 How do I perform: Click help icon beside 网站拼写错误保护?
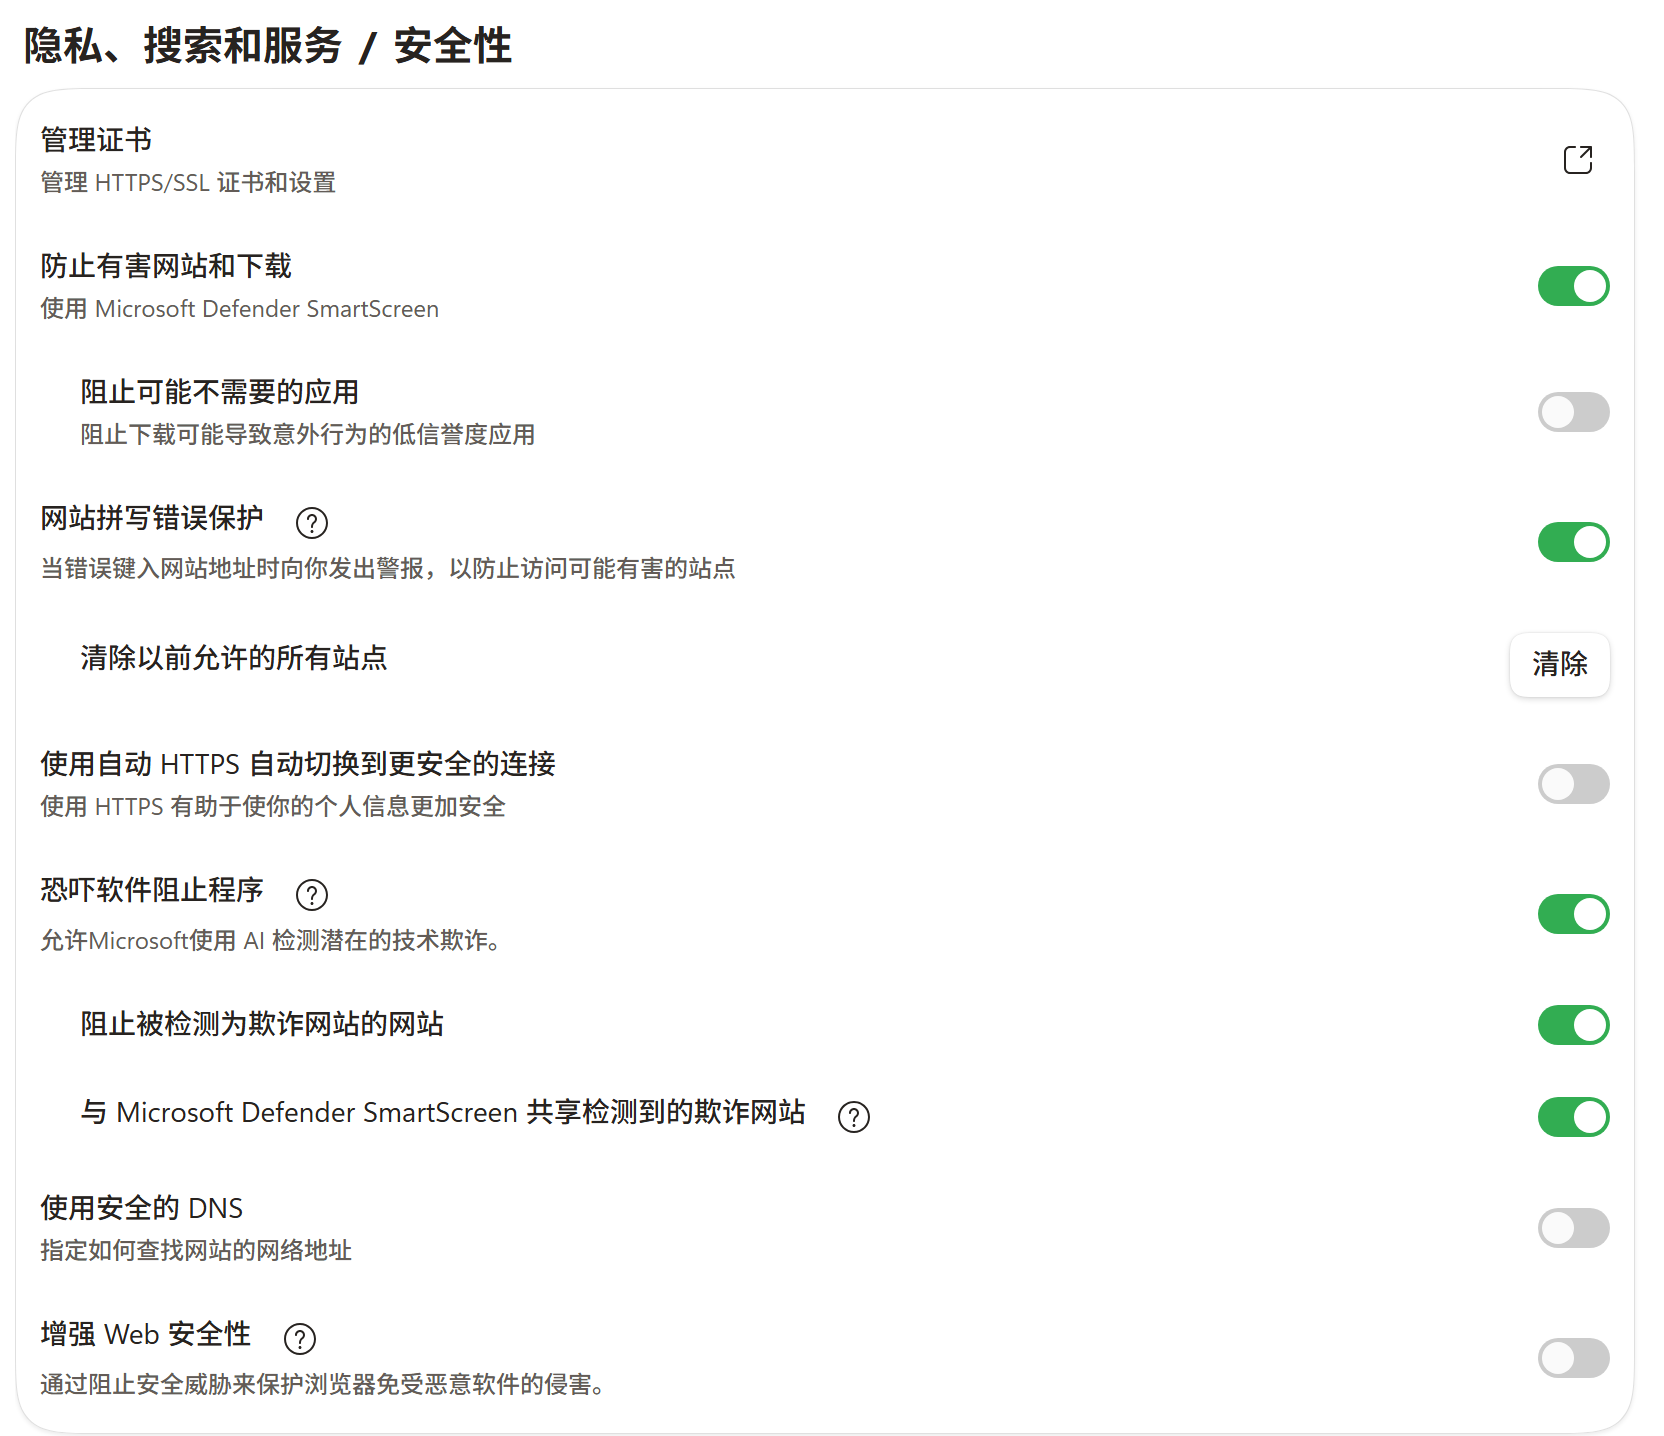tap(312, 522)
